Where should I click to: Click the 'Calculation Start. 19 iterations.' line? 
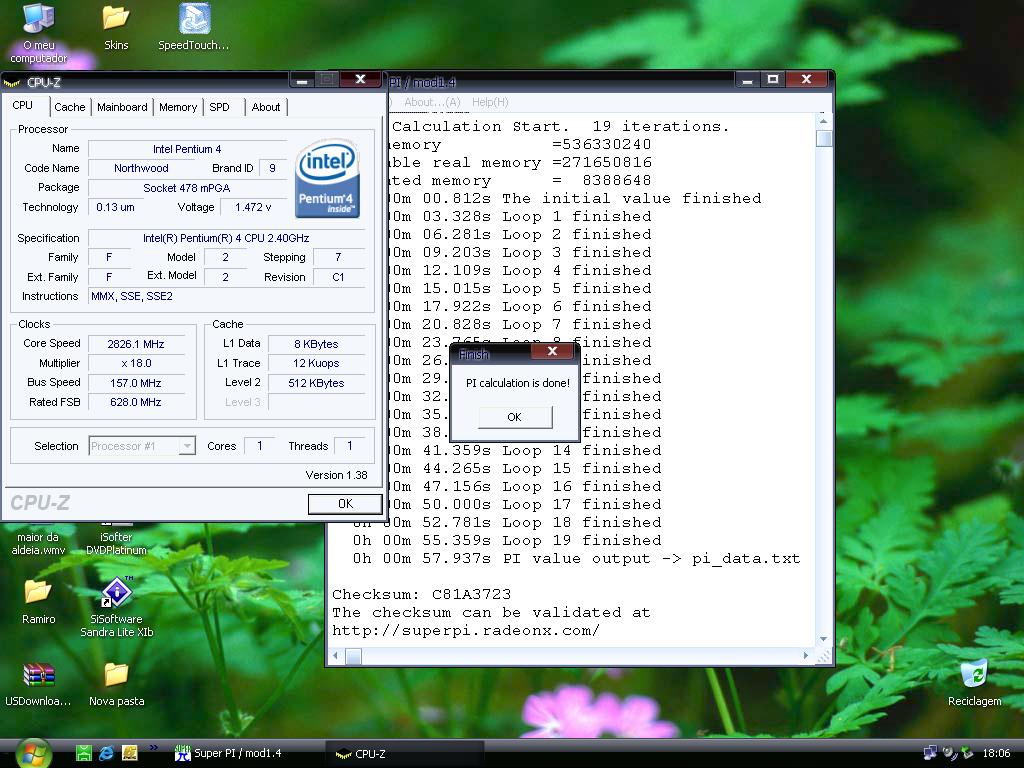point(560,126)
